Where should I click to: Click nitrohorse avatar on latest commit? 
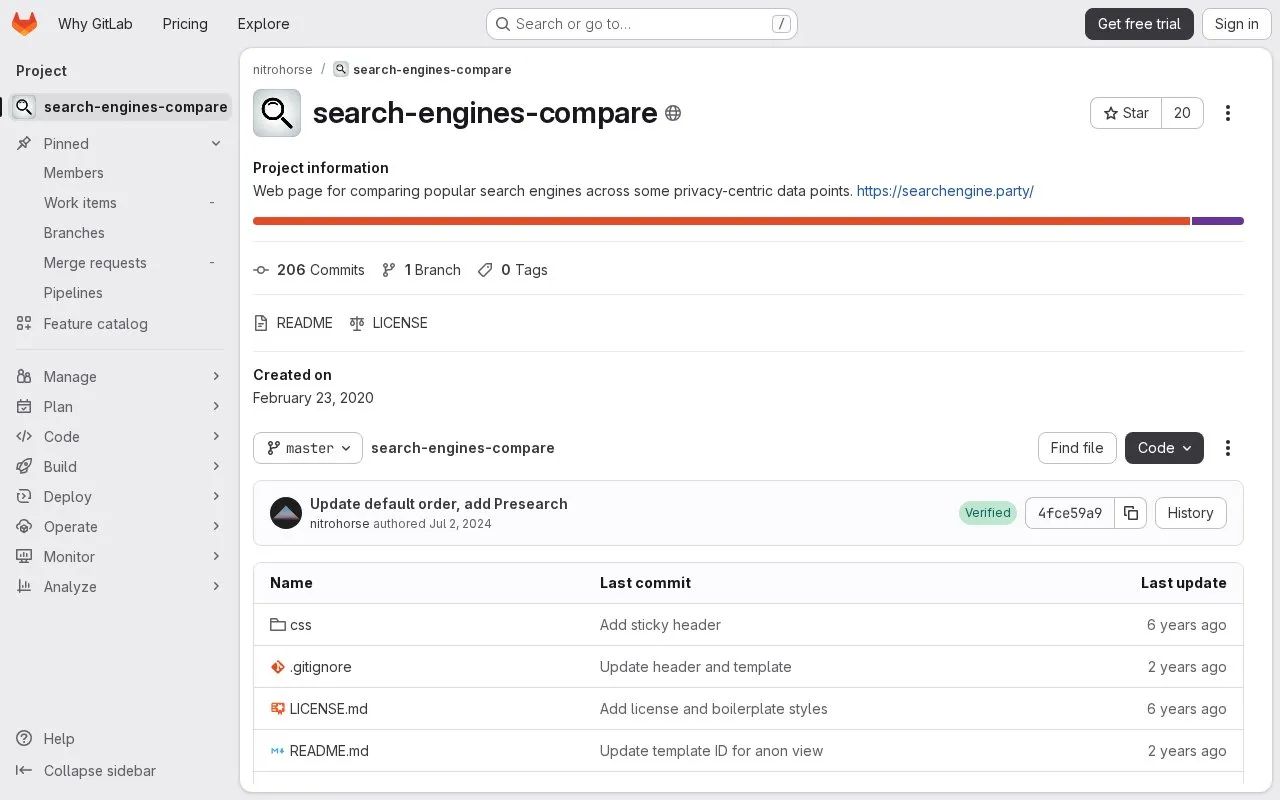[286, 513]
